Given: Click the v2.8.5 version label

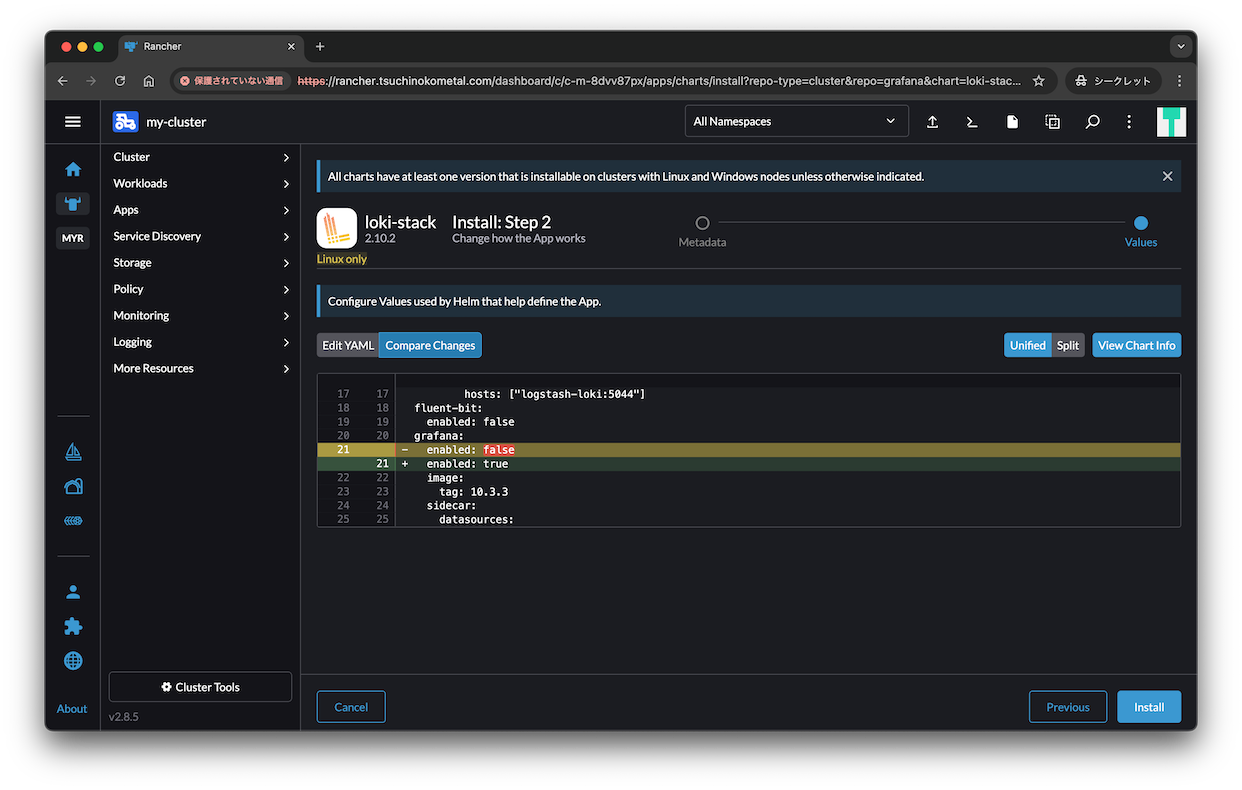Looking at the screenshot, I should (x=125, y=717).
